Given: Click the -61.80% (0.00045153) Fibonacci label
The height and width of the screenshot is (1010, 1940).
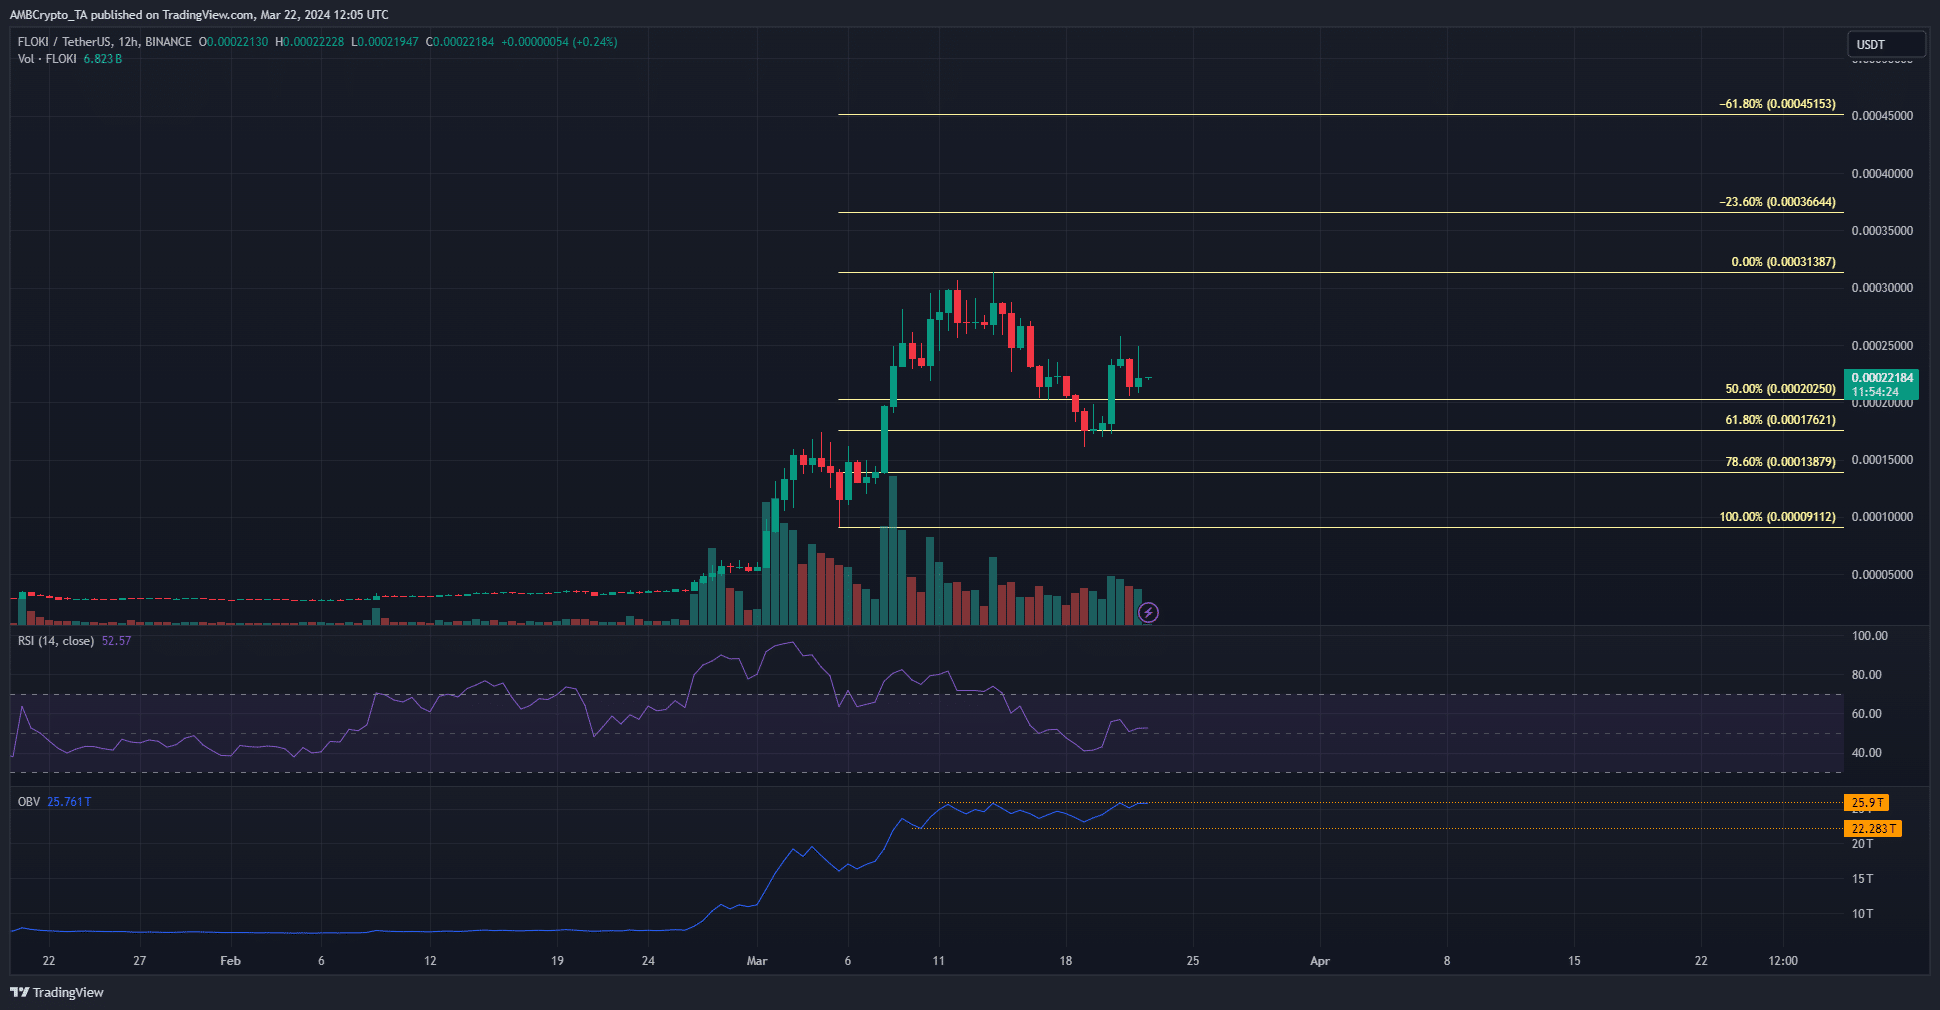Looking at the screenshot, I should tap(1778, 104).
